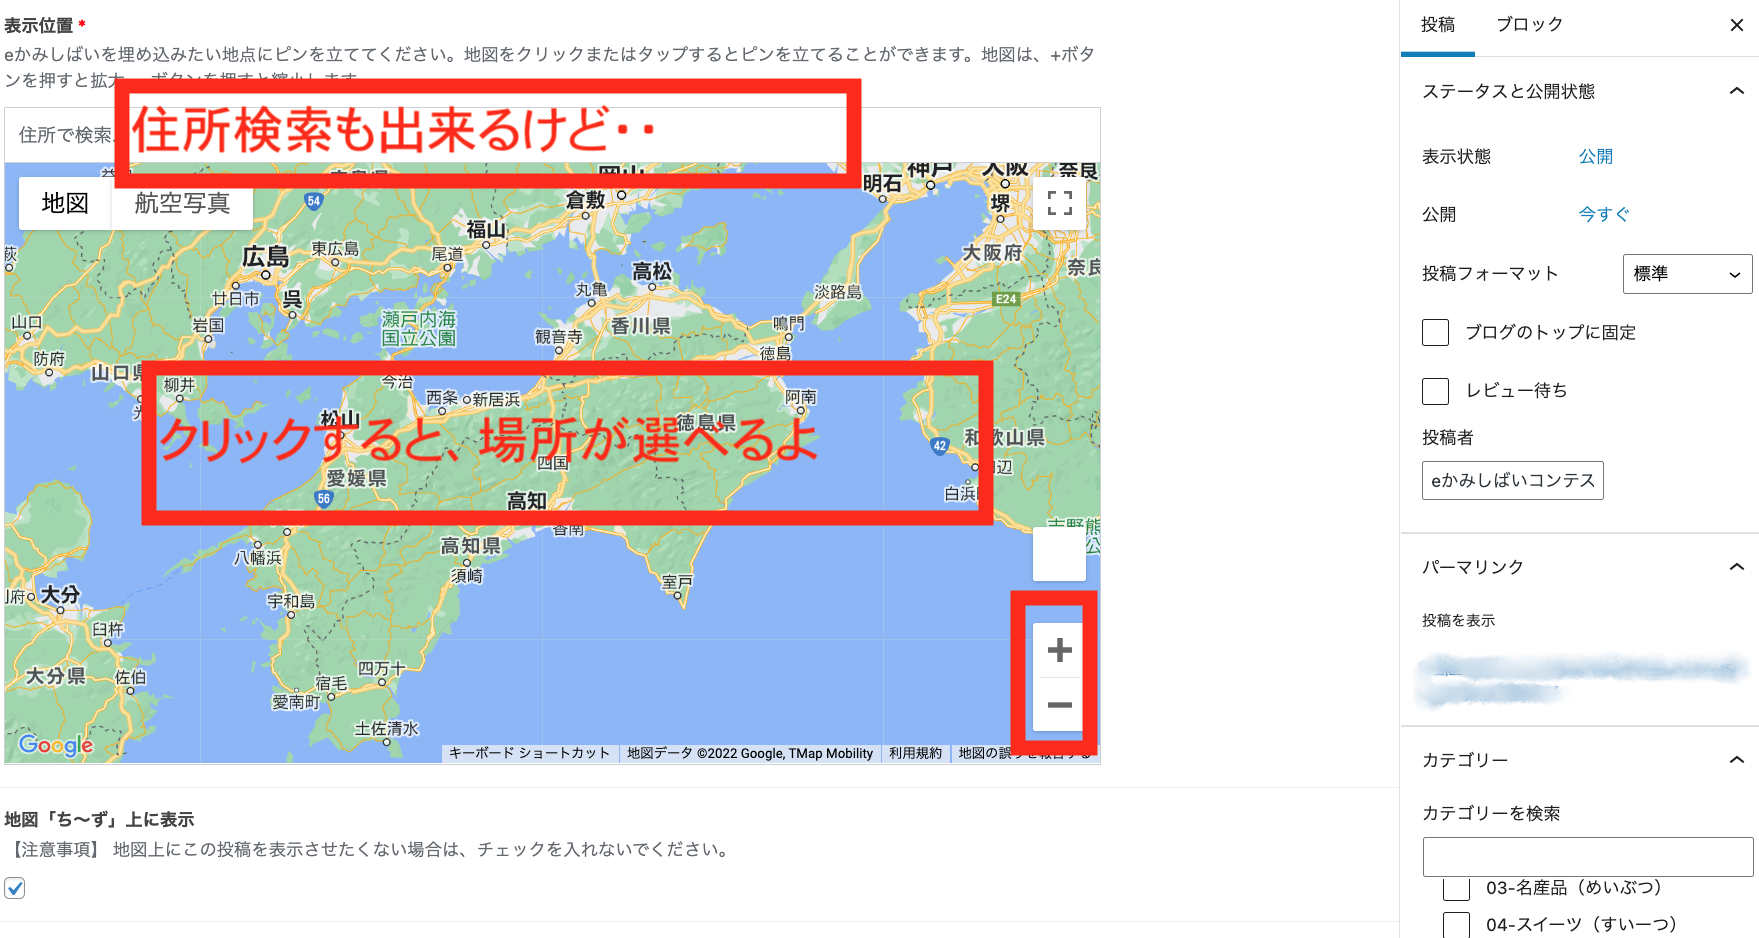Collapse the パーマリンク panel

[1736, 567]
